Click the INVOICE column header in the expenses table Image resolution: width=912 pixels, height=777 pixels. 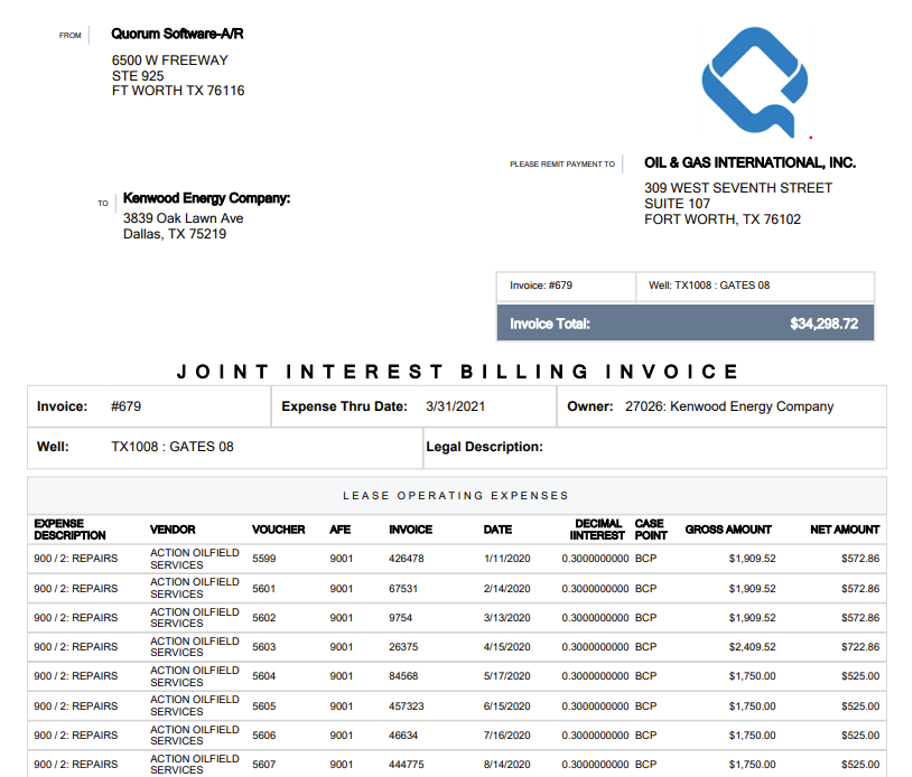[x=411, y=529]
